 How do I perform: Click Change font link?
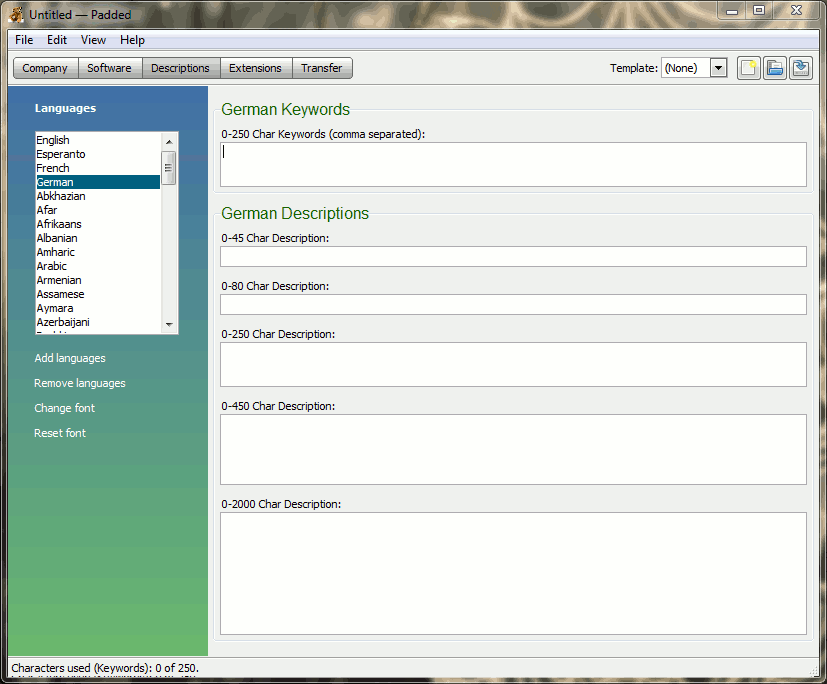[x=65, y=408]
